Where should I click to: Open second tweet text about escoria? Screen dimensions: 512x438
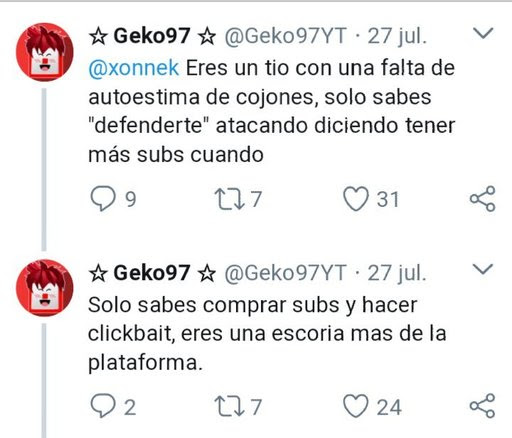tap(267, 334)
